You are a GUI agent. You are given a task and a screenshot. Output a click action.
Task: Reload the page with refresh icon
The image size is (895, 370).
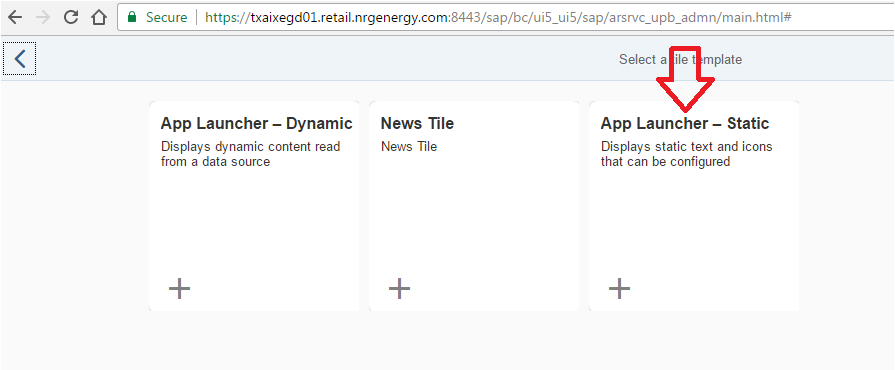[71, 17]
